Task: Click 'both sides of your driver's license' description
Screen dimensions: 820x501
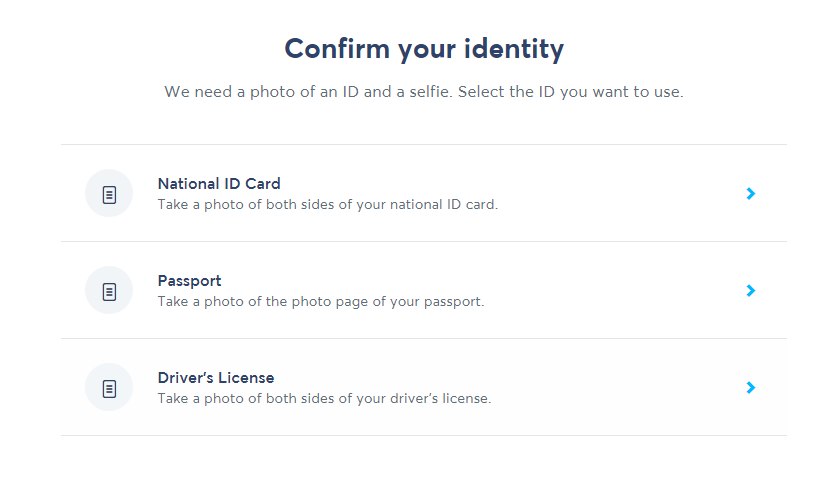Action: coord(378,398)
